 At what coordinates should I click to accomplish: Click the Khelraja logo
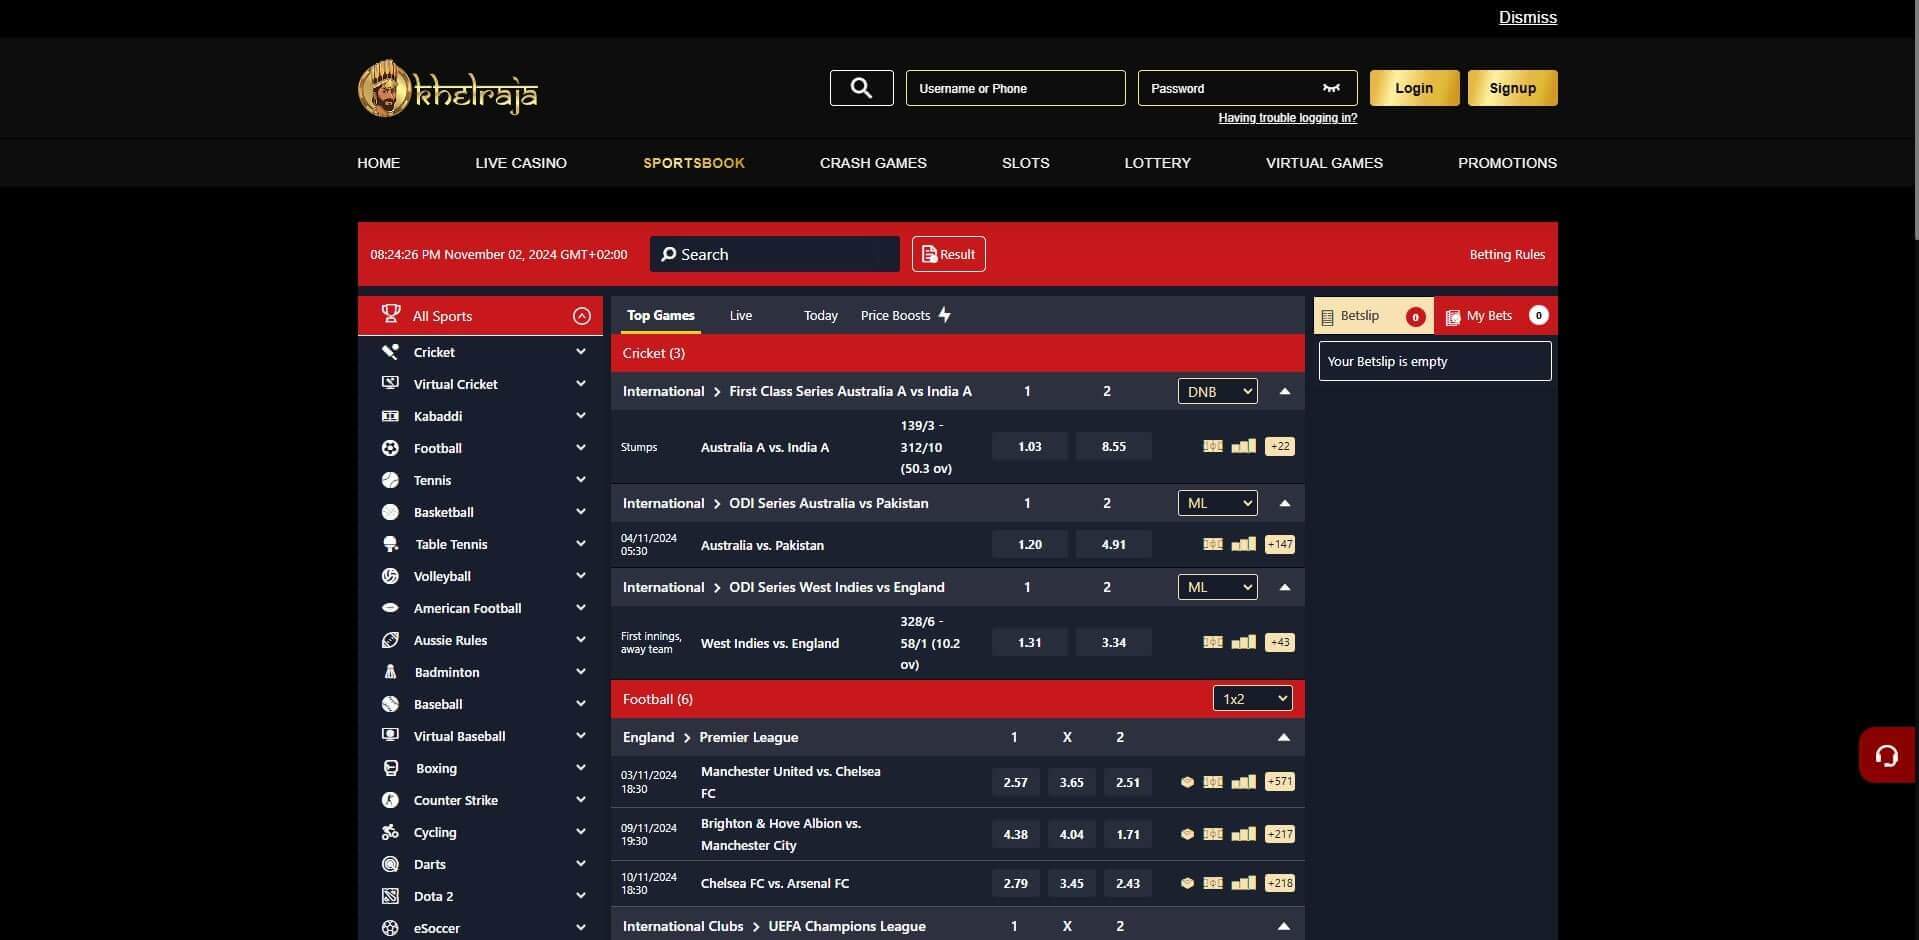click(x=448, y=89)
